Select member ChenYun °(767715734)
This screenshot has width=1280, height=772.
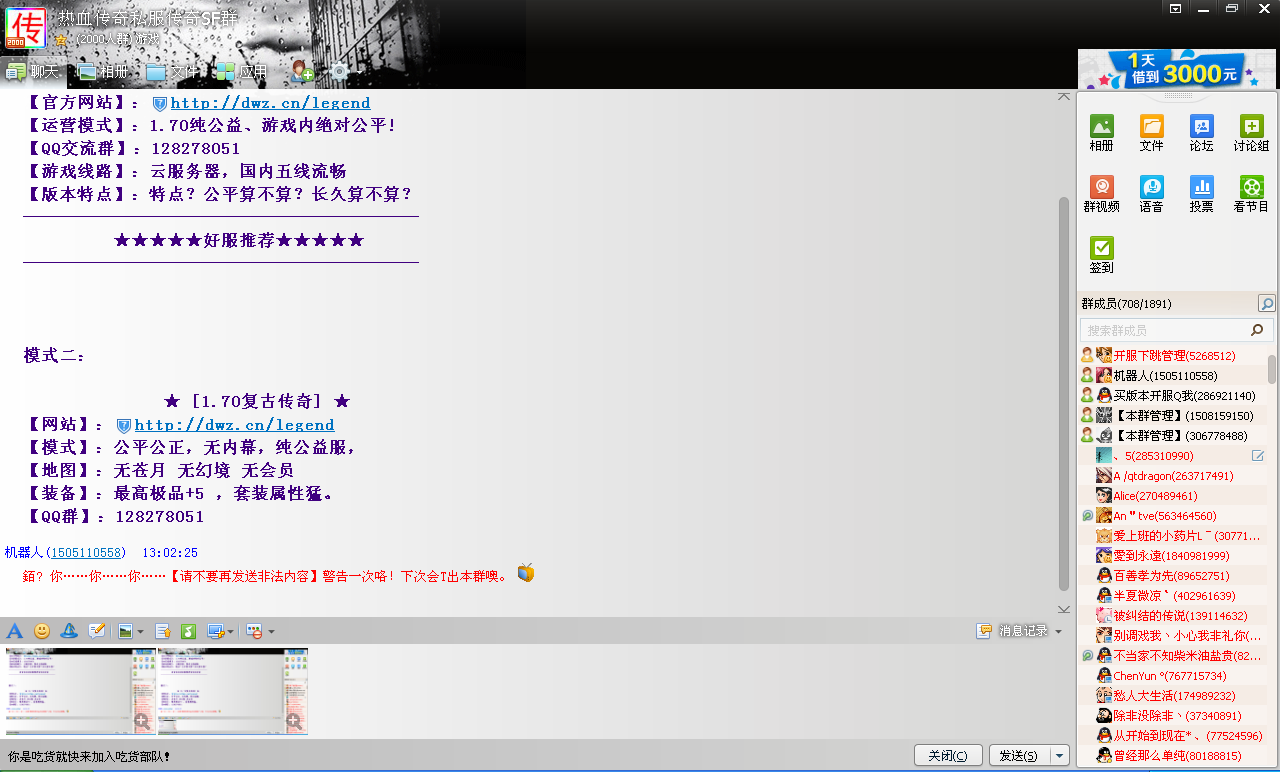[1172, 676]
